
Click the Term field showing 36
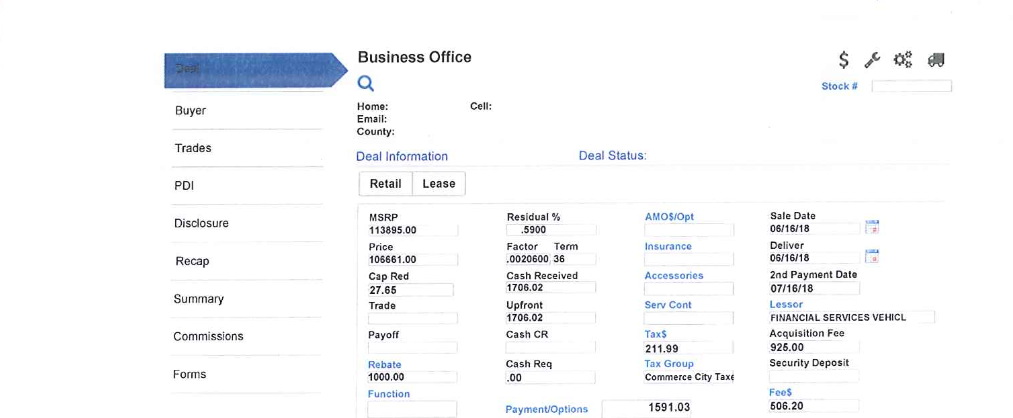tap(574, 259)
